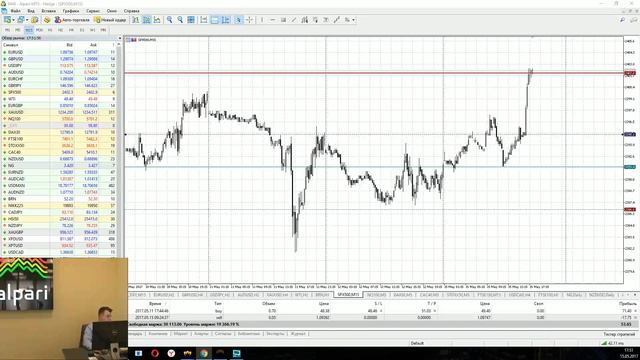The width and height of the screenshot is (640, 360).
Task: Select the M1 timeframe
Action: click(x=7, y=30)
